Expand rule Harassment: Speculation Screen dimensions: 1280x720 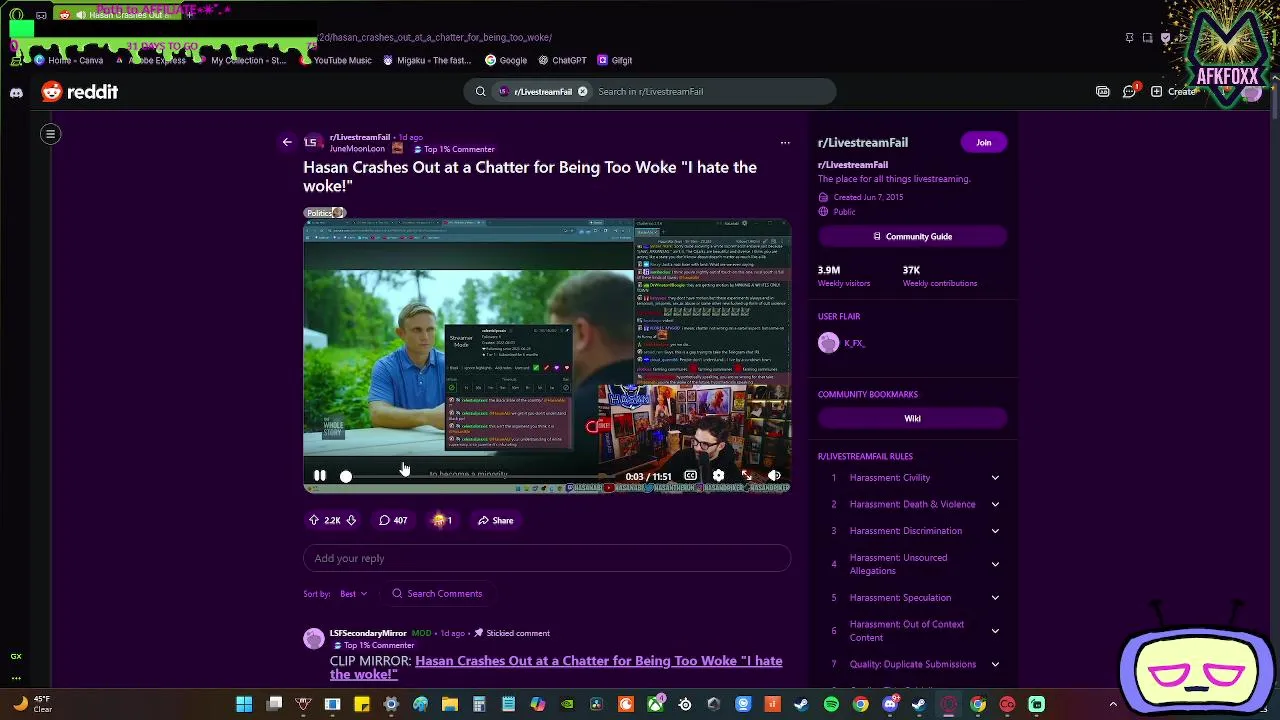point(912,598)
